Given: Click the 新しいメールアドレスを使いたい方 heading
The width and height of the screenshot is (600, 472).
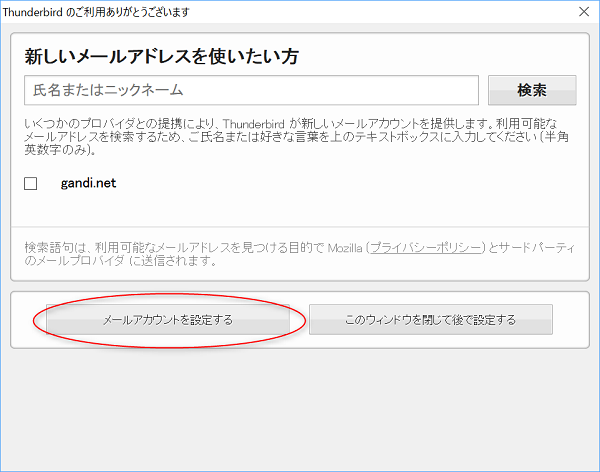Looking at the screenshot, I should click(161, 56).
